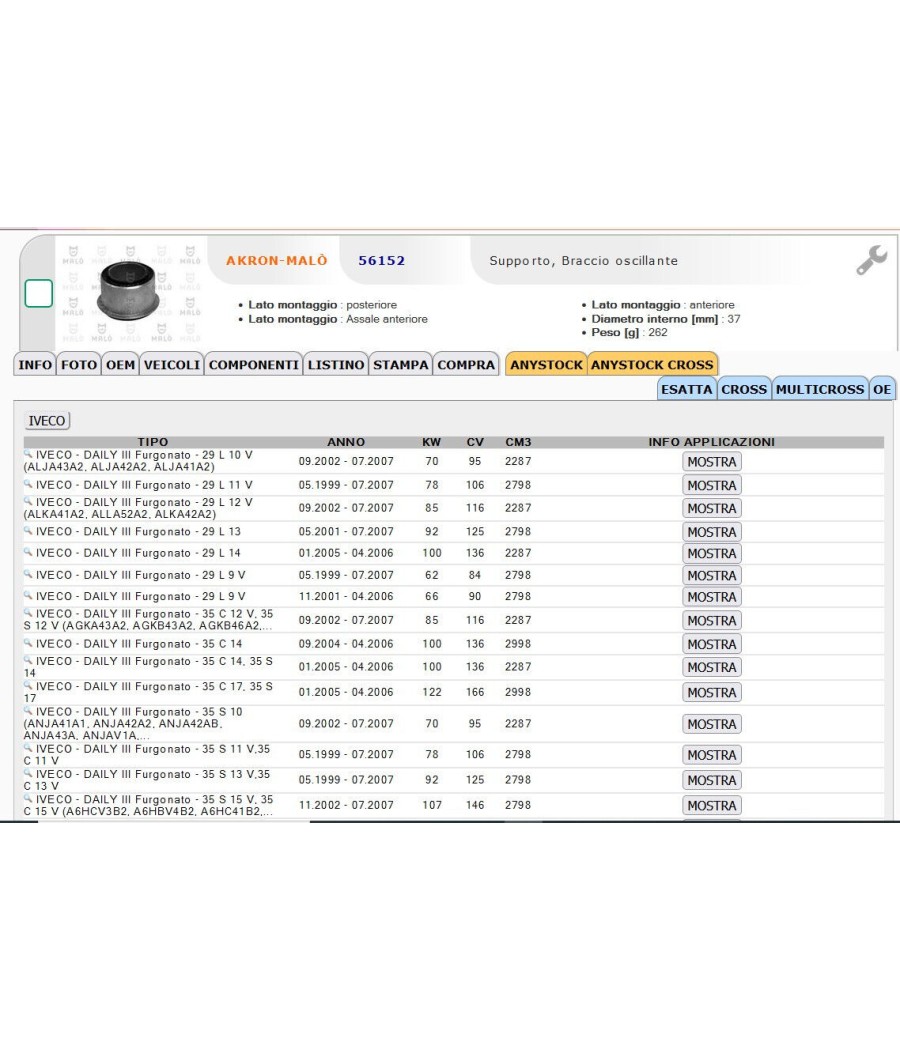
Task: Tick the selection checkbox beside the part photo
Action: click(39, 293)
